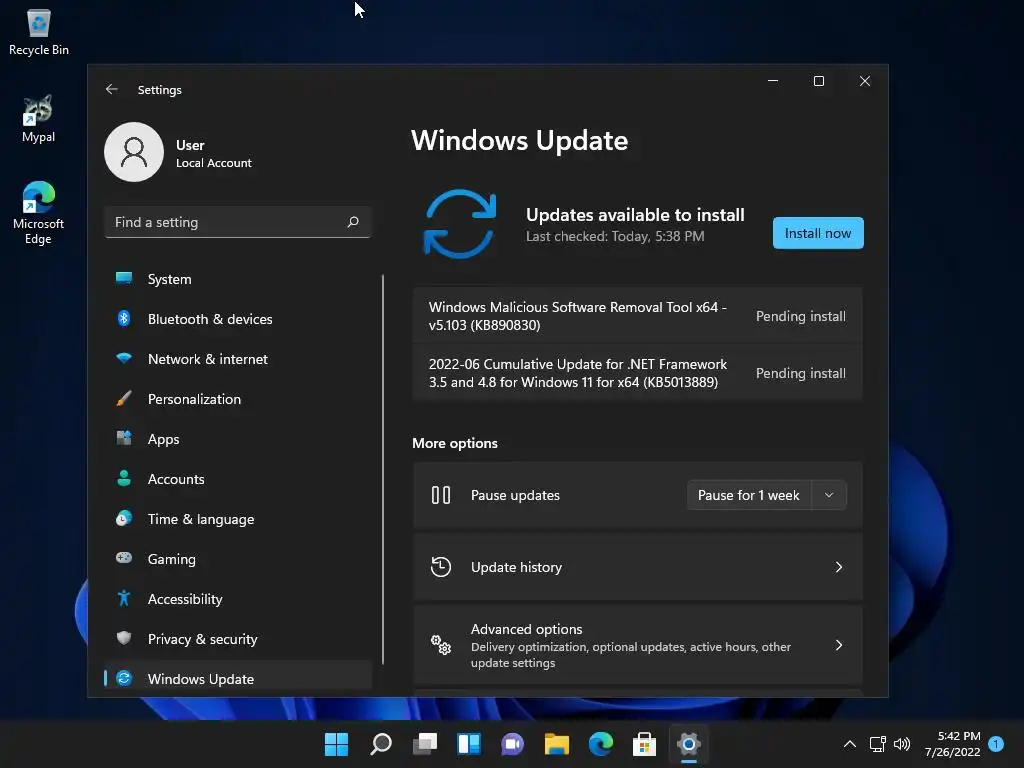The image size is (1024, 768).
Task: Click the back arrow in Settings
Action: tap(111, 89)
